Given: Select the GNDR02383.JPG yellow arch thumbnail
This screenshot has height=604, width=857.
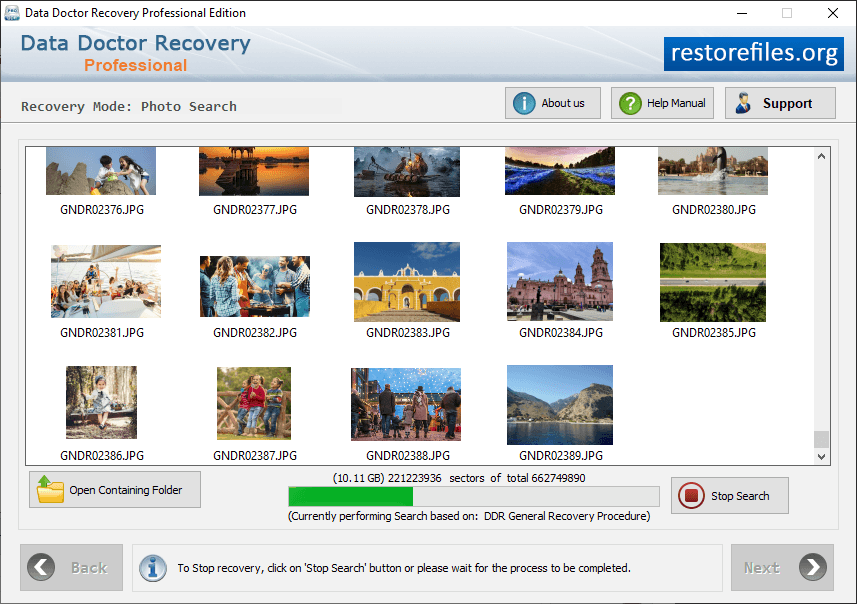Looking at the screenshot, I should click(407, 282).
